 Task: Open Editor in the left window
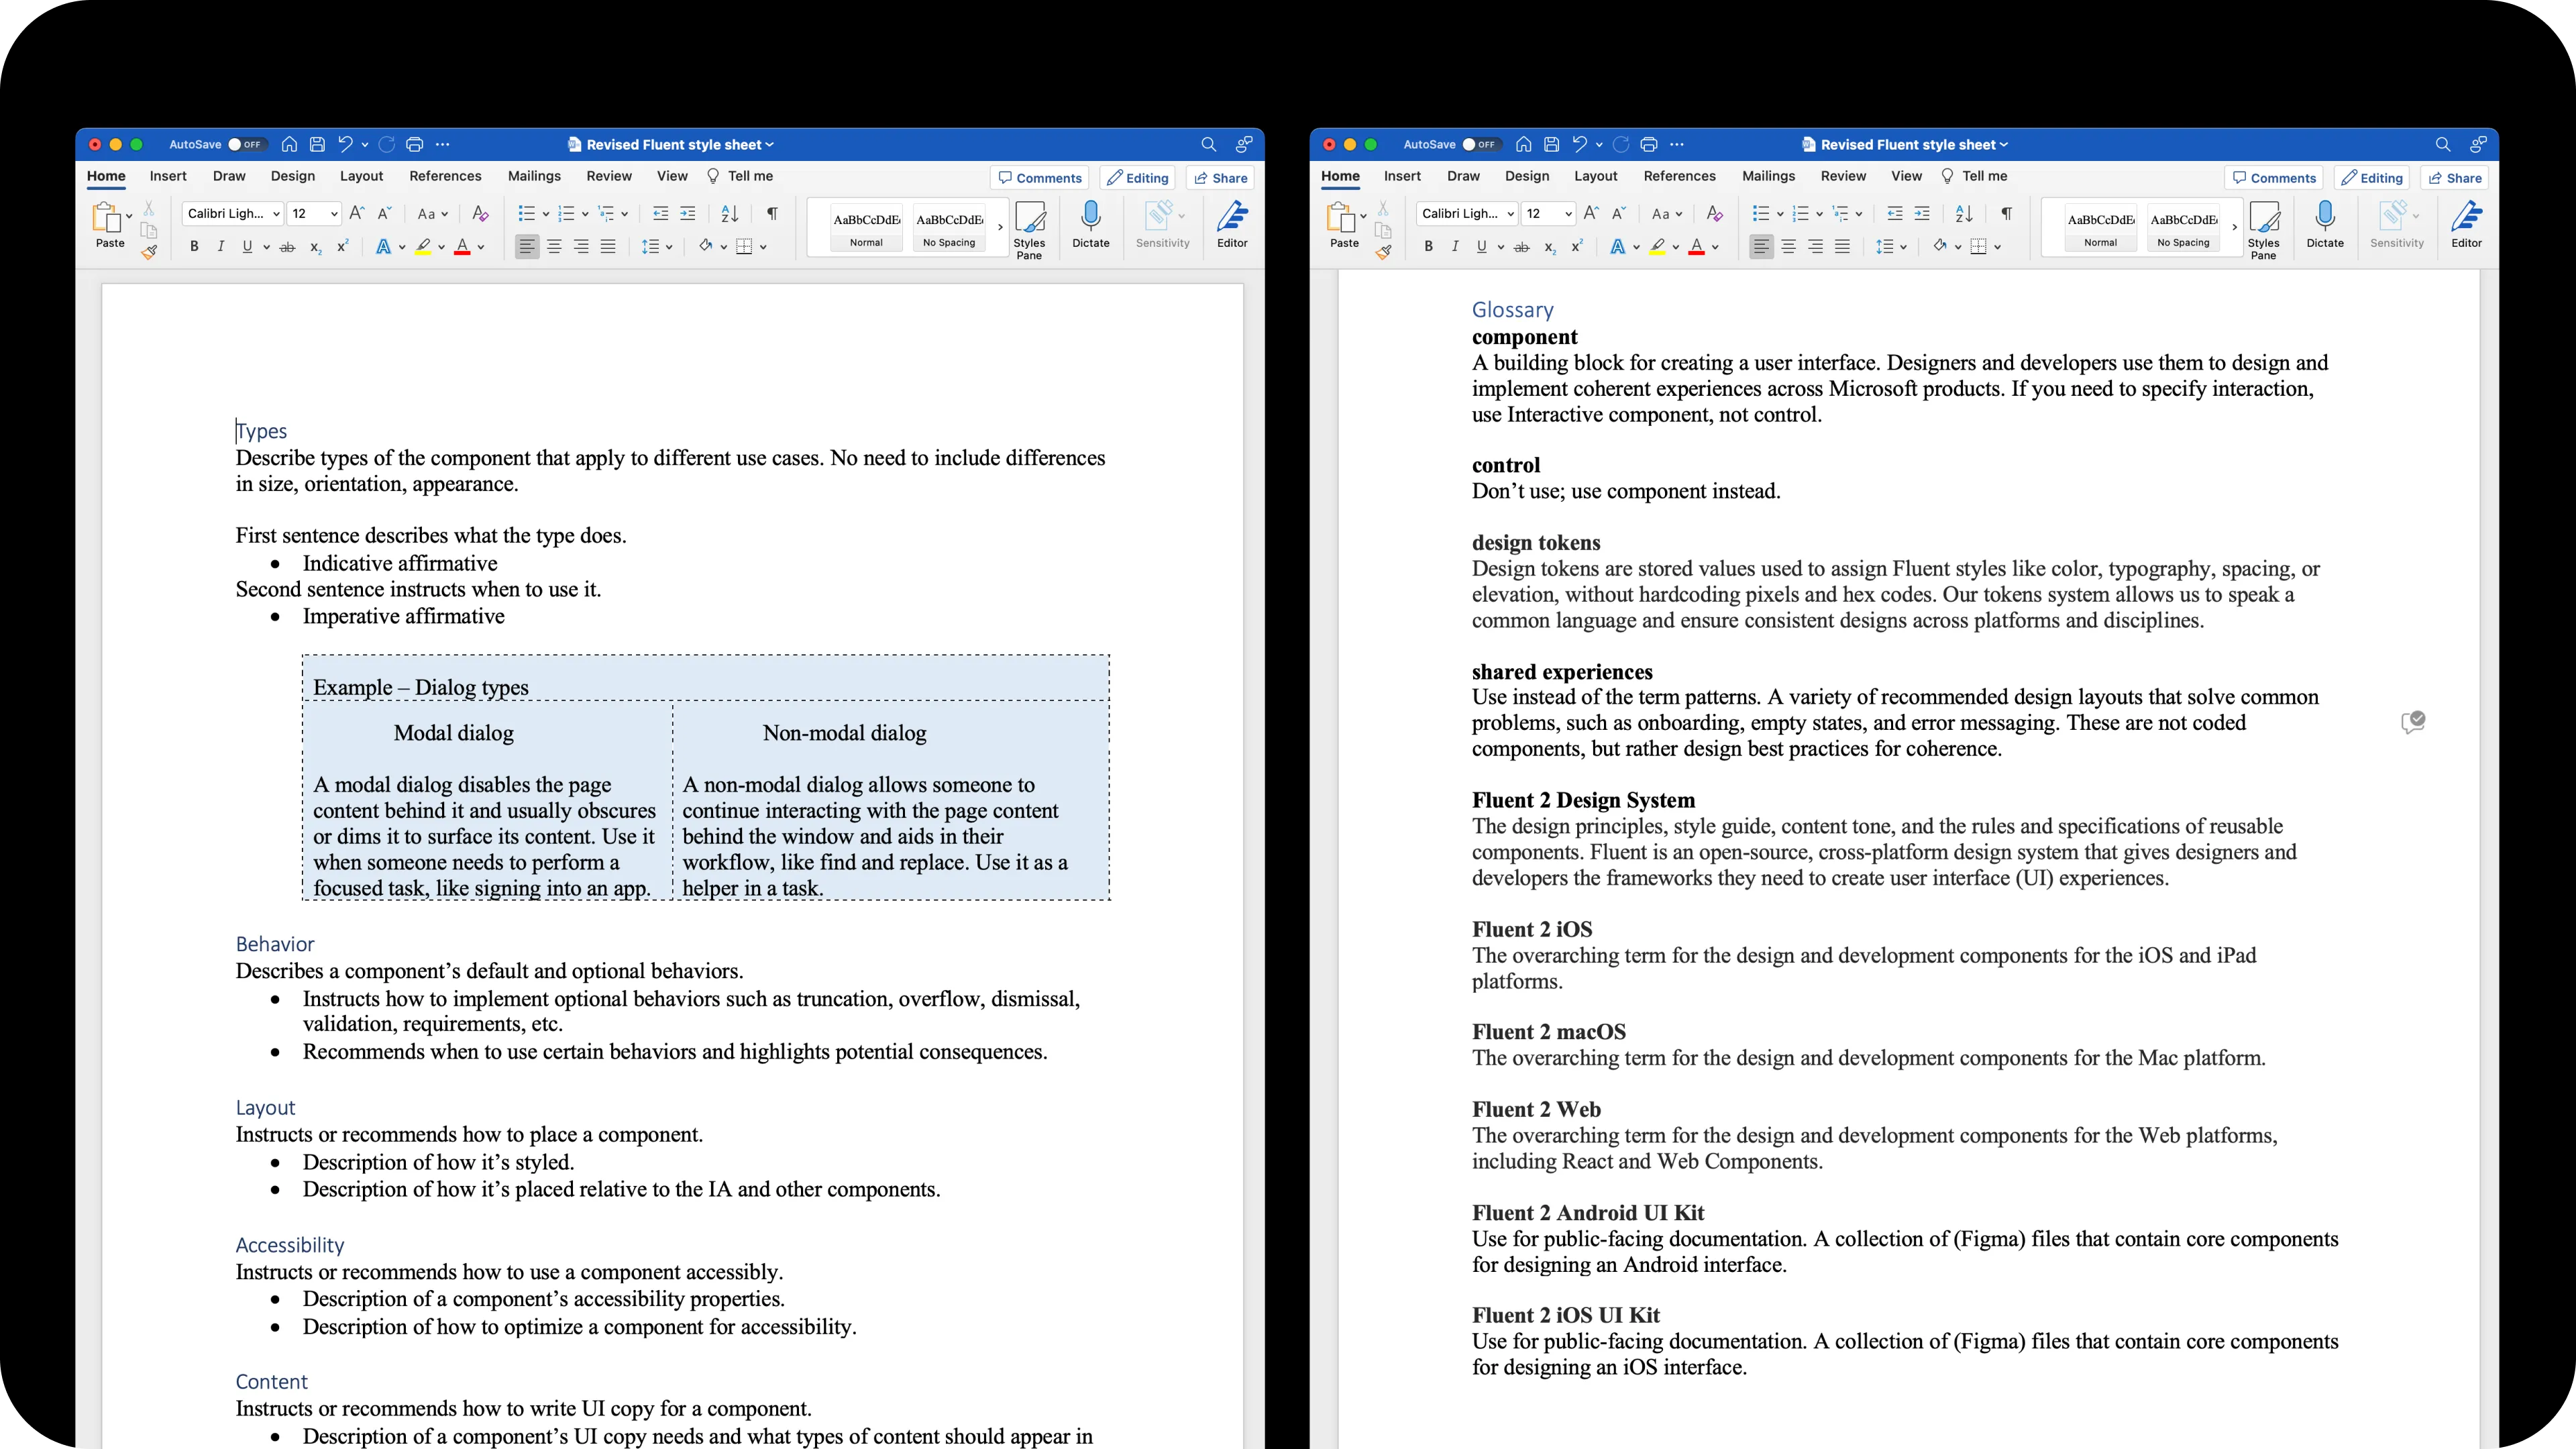[1232, 224]
